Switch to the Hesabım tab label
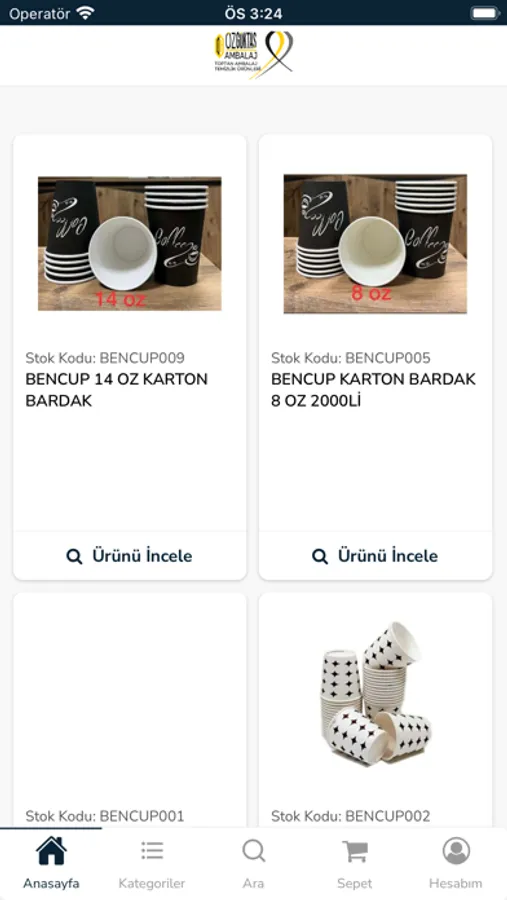507x900 pixels. point(456,883)
